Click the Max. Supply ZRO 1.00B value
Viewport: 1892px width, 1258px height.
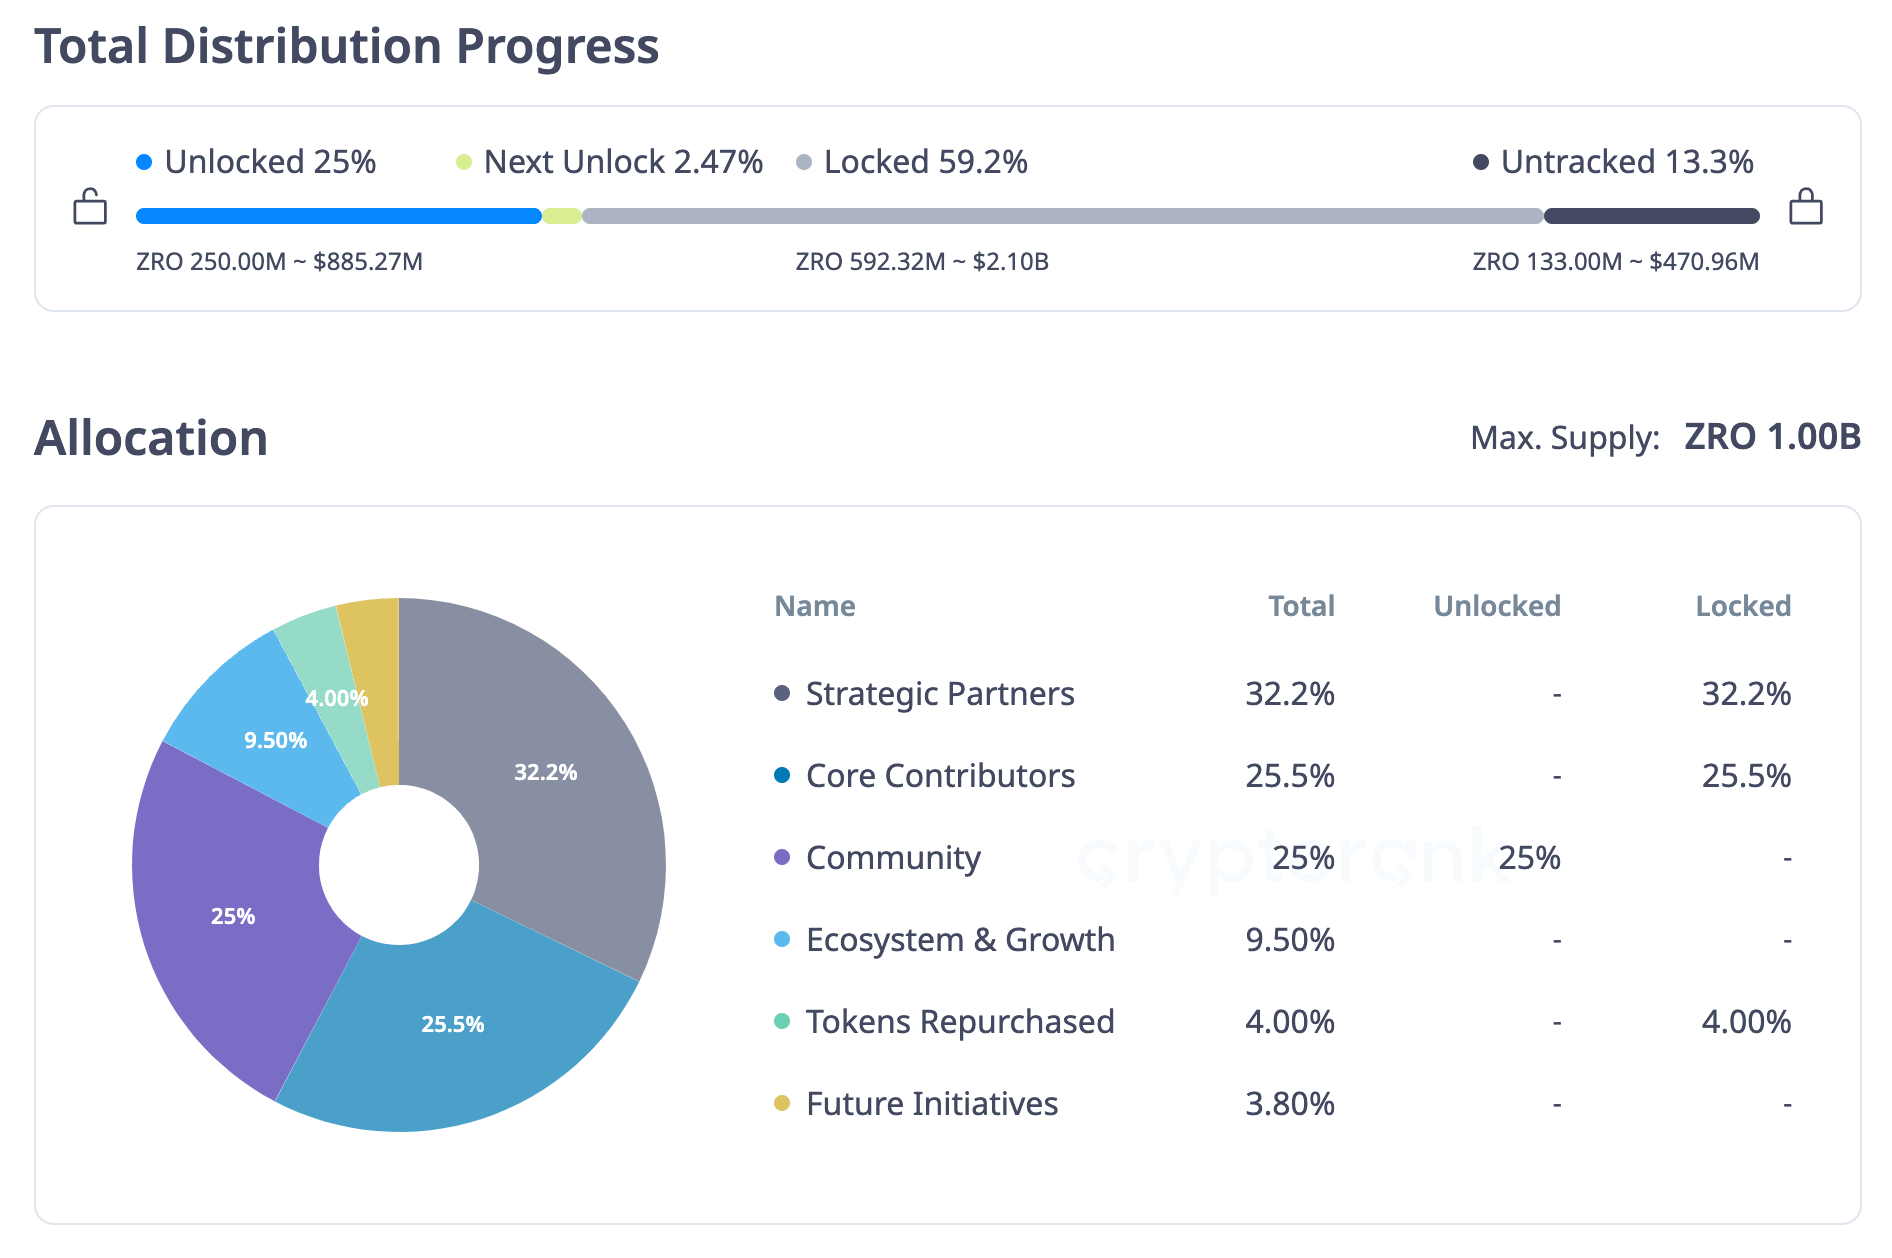pyautogui.click(x=1772, y=437)
